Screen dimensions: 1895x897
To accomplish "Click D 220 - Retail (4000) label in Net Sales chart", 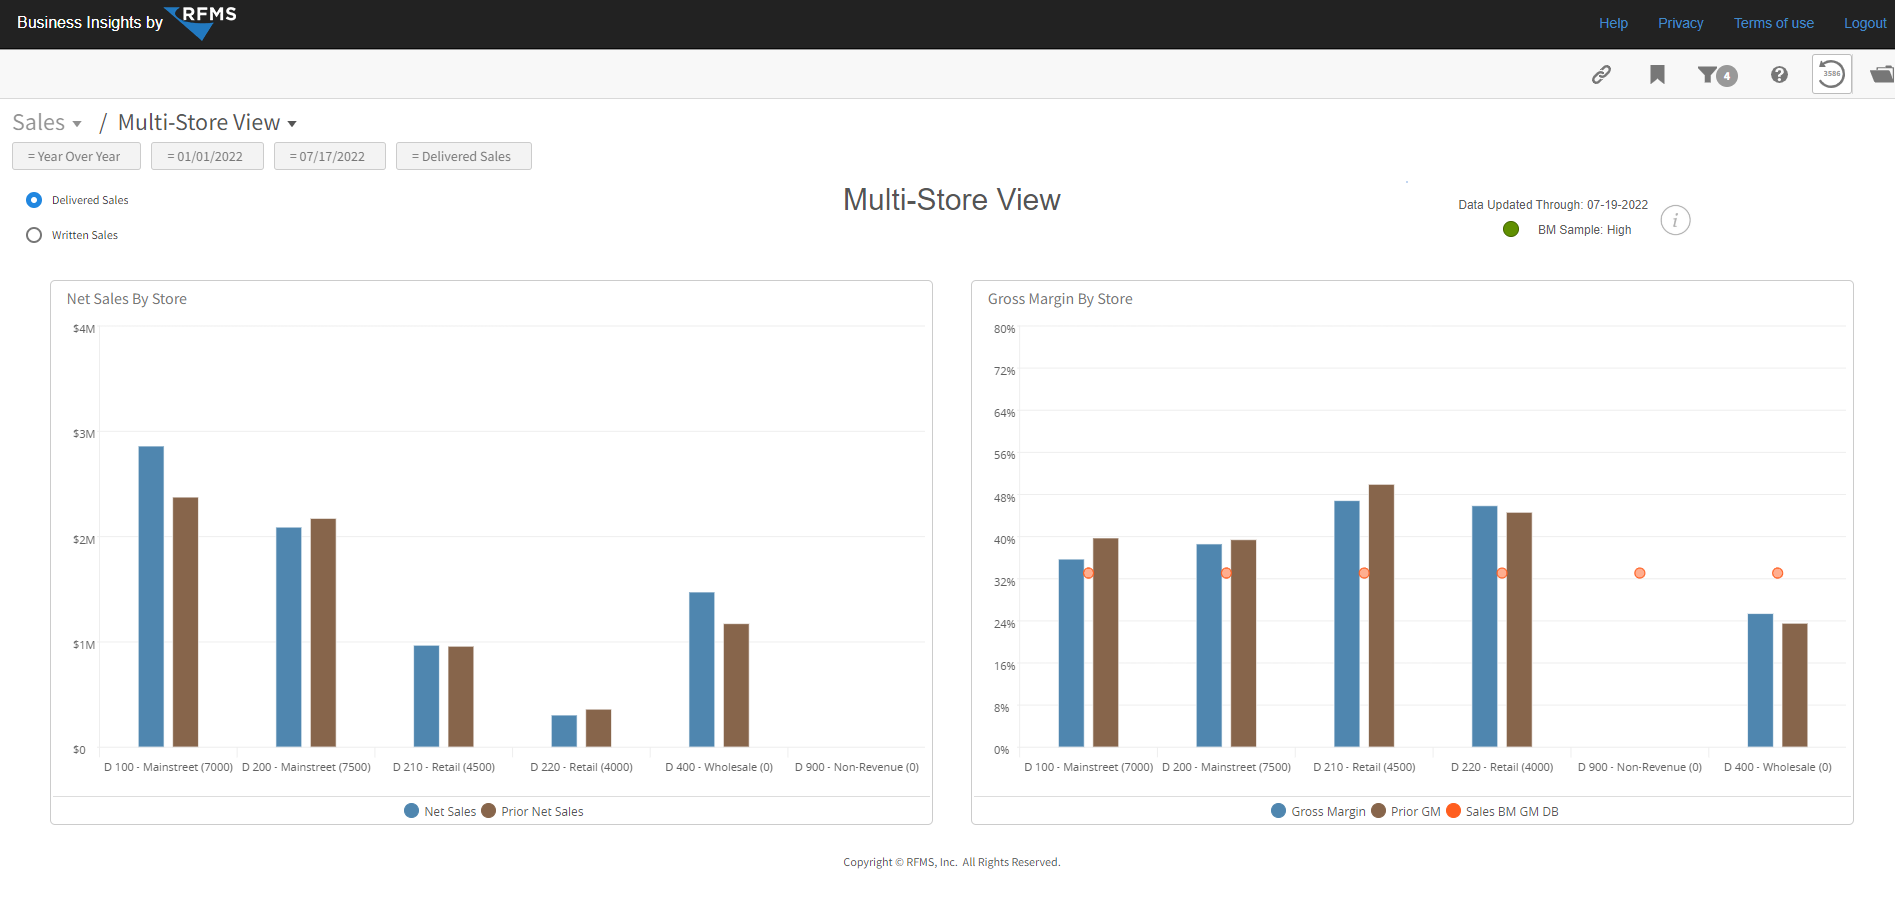I will (581, 767).
